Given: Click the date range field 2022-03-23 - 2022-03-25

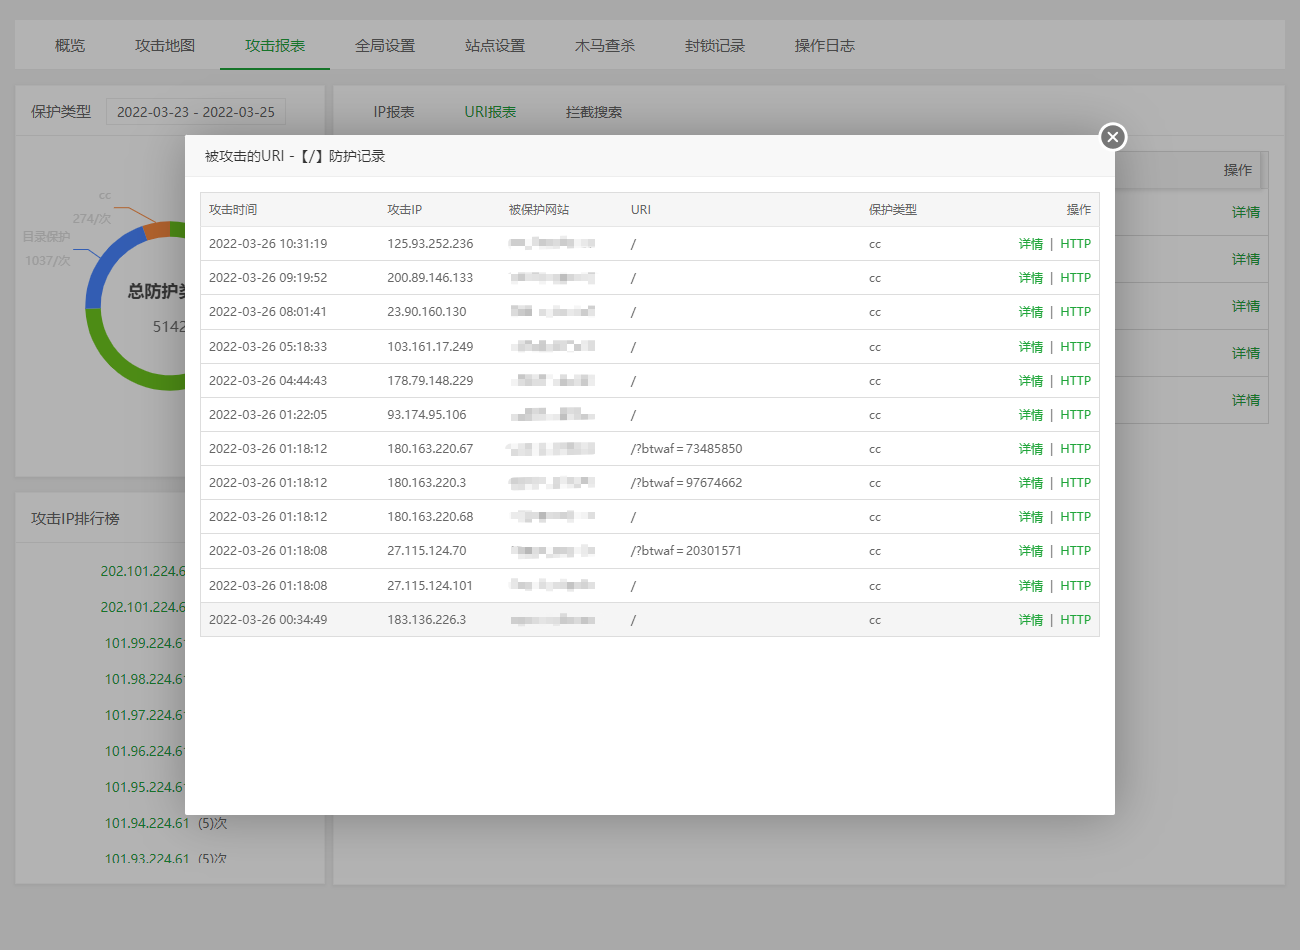Looking at the screenshot, I should [x=196, y=112].
